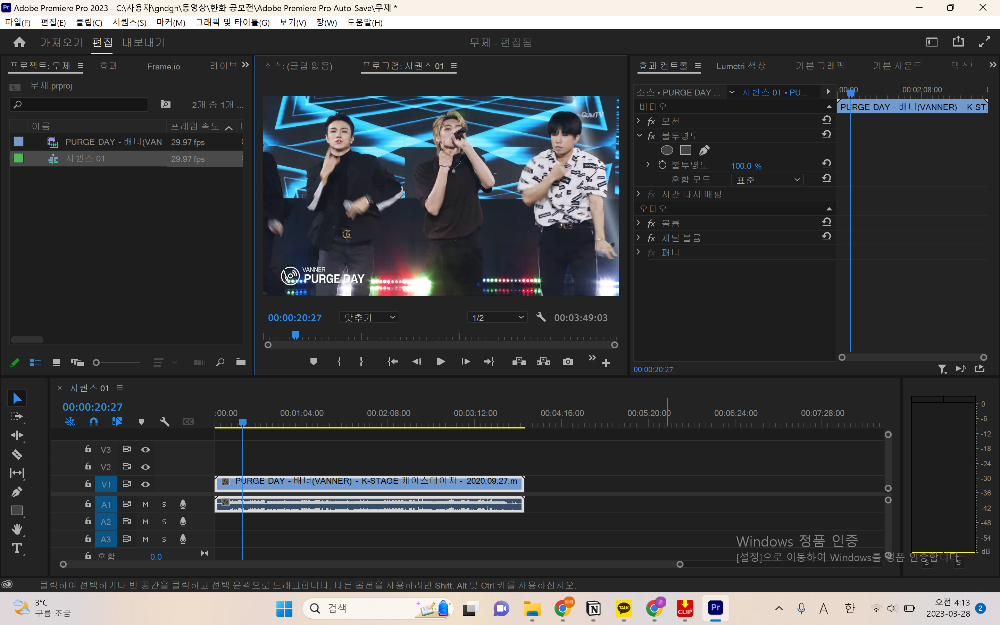Screen dimensions: 1000x625
Task: Select the Selection arrow tool
Action: [17, 398]
